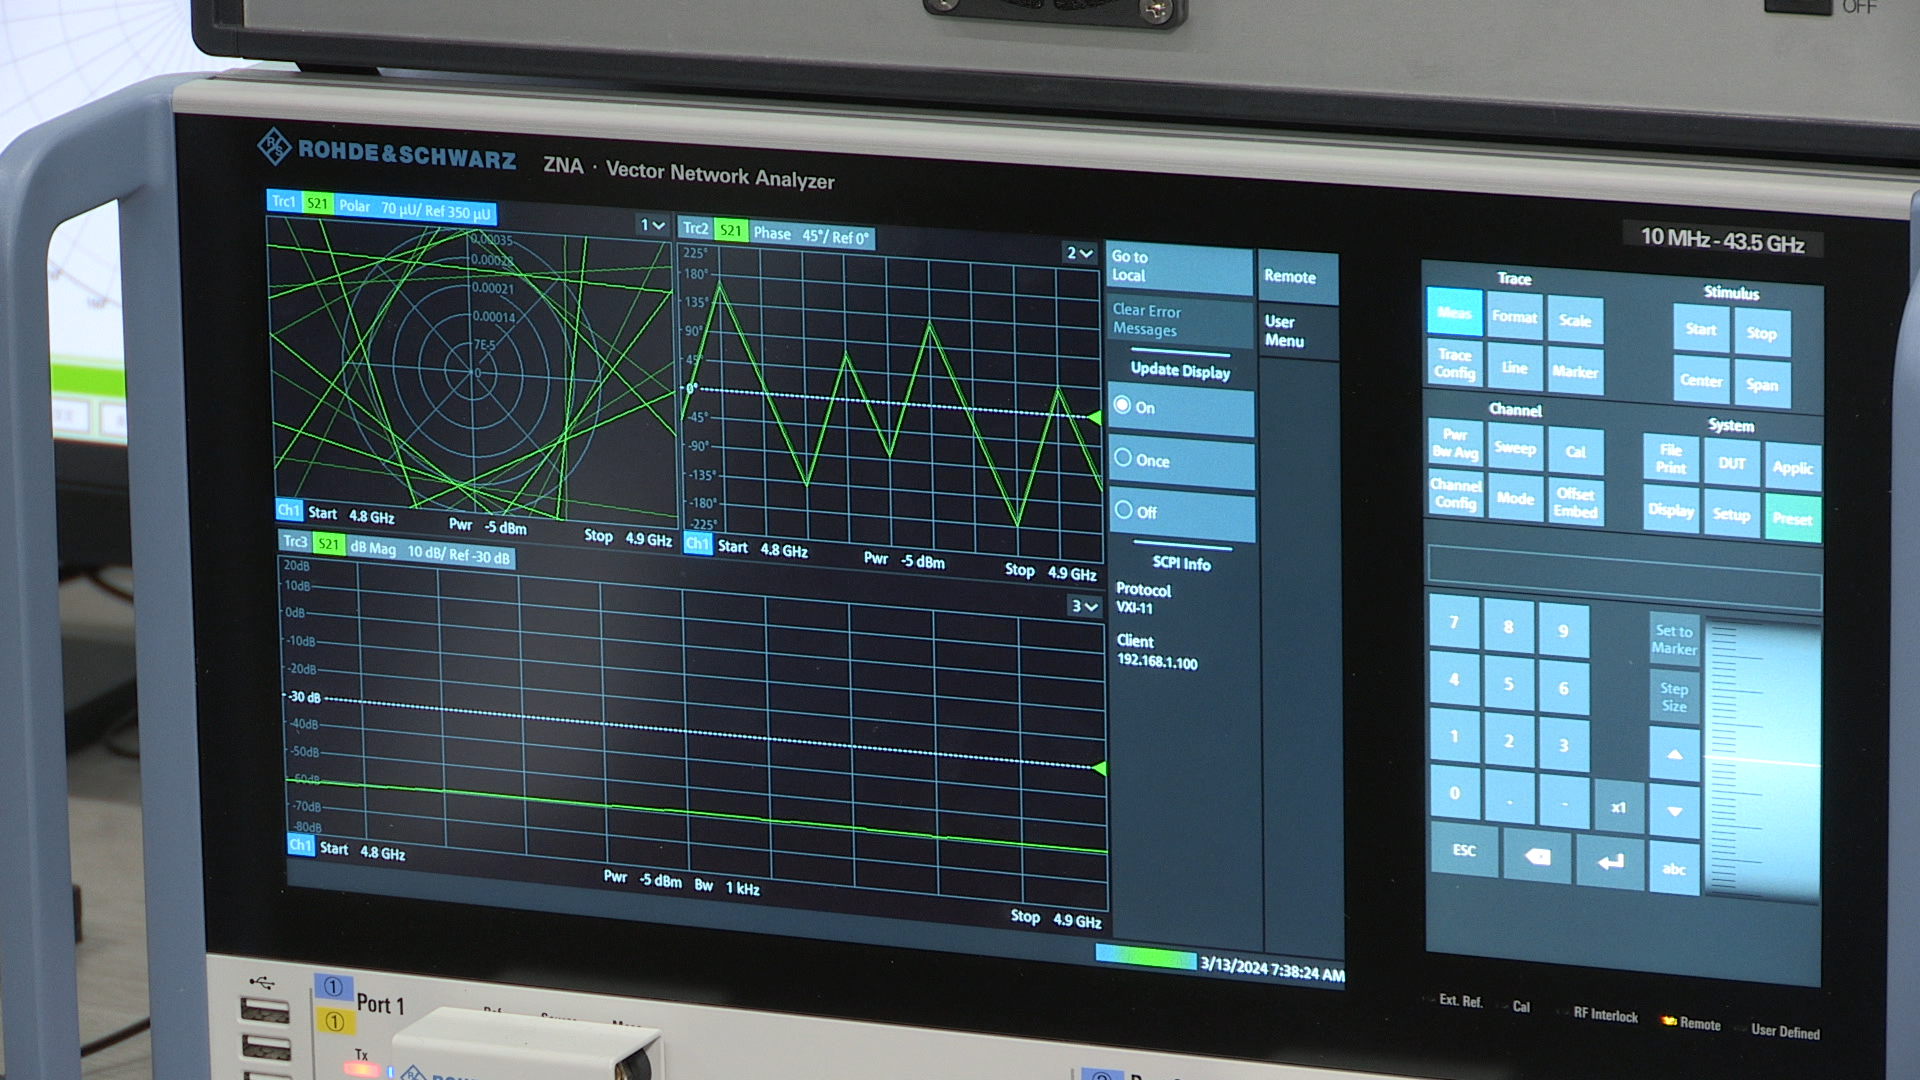
Task: Open Offset Embed settings
Action: (1576, 502)
